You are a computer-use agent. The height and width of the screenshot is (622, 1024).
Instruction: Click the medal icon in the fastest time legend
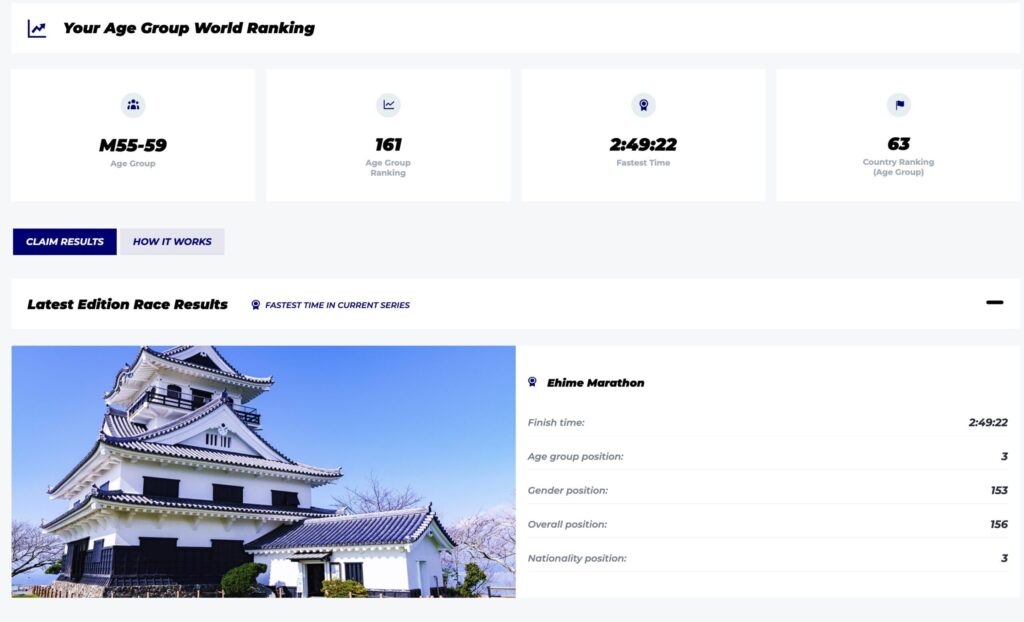coord(256,305)
